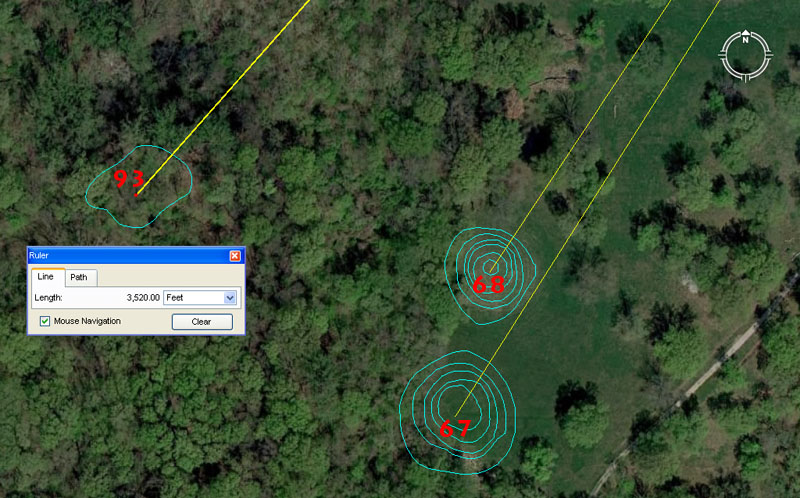Click the Length label in Ruler
Viewport: 800px width, 498px height.
(49, 297)
